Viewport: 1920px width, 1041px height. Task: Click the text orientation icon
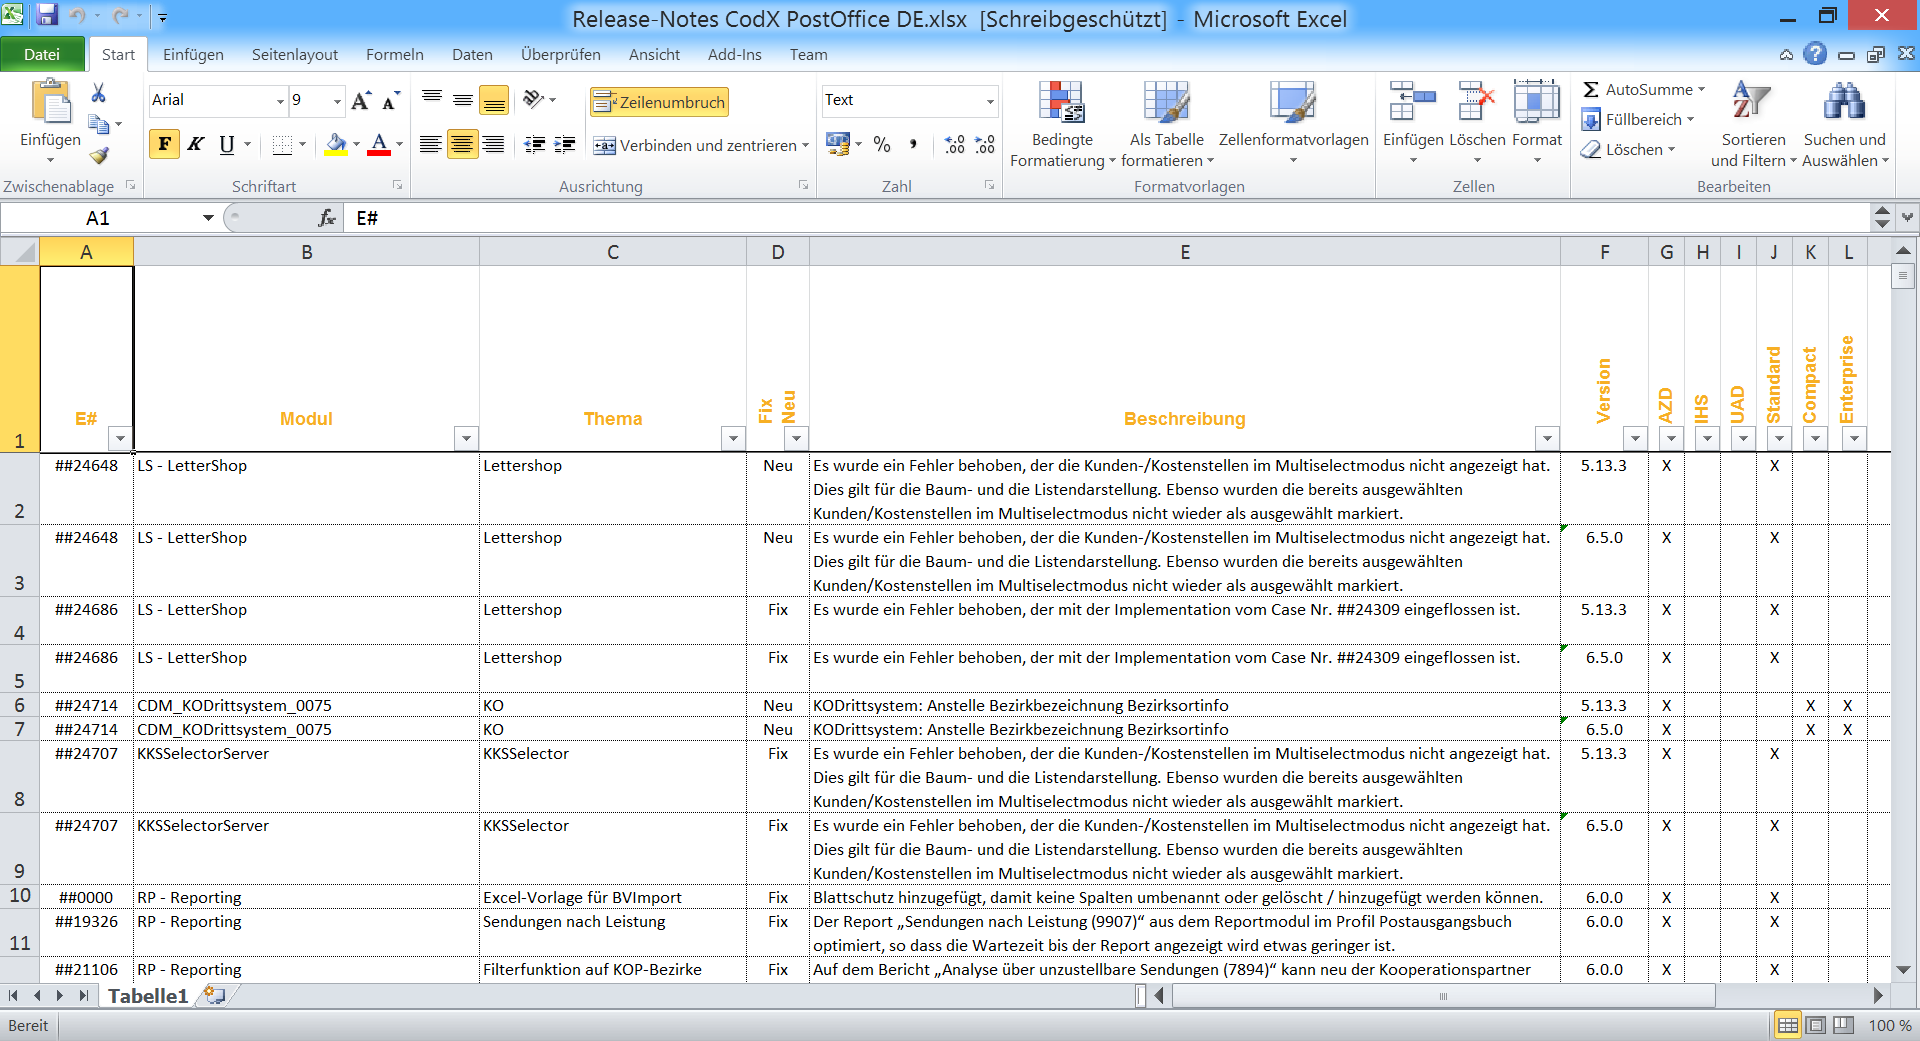(534, 99)
